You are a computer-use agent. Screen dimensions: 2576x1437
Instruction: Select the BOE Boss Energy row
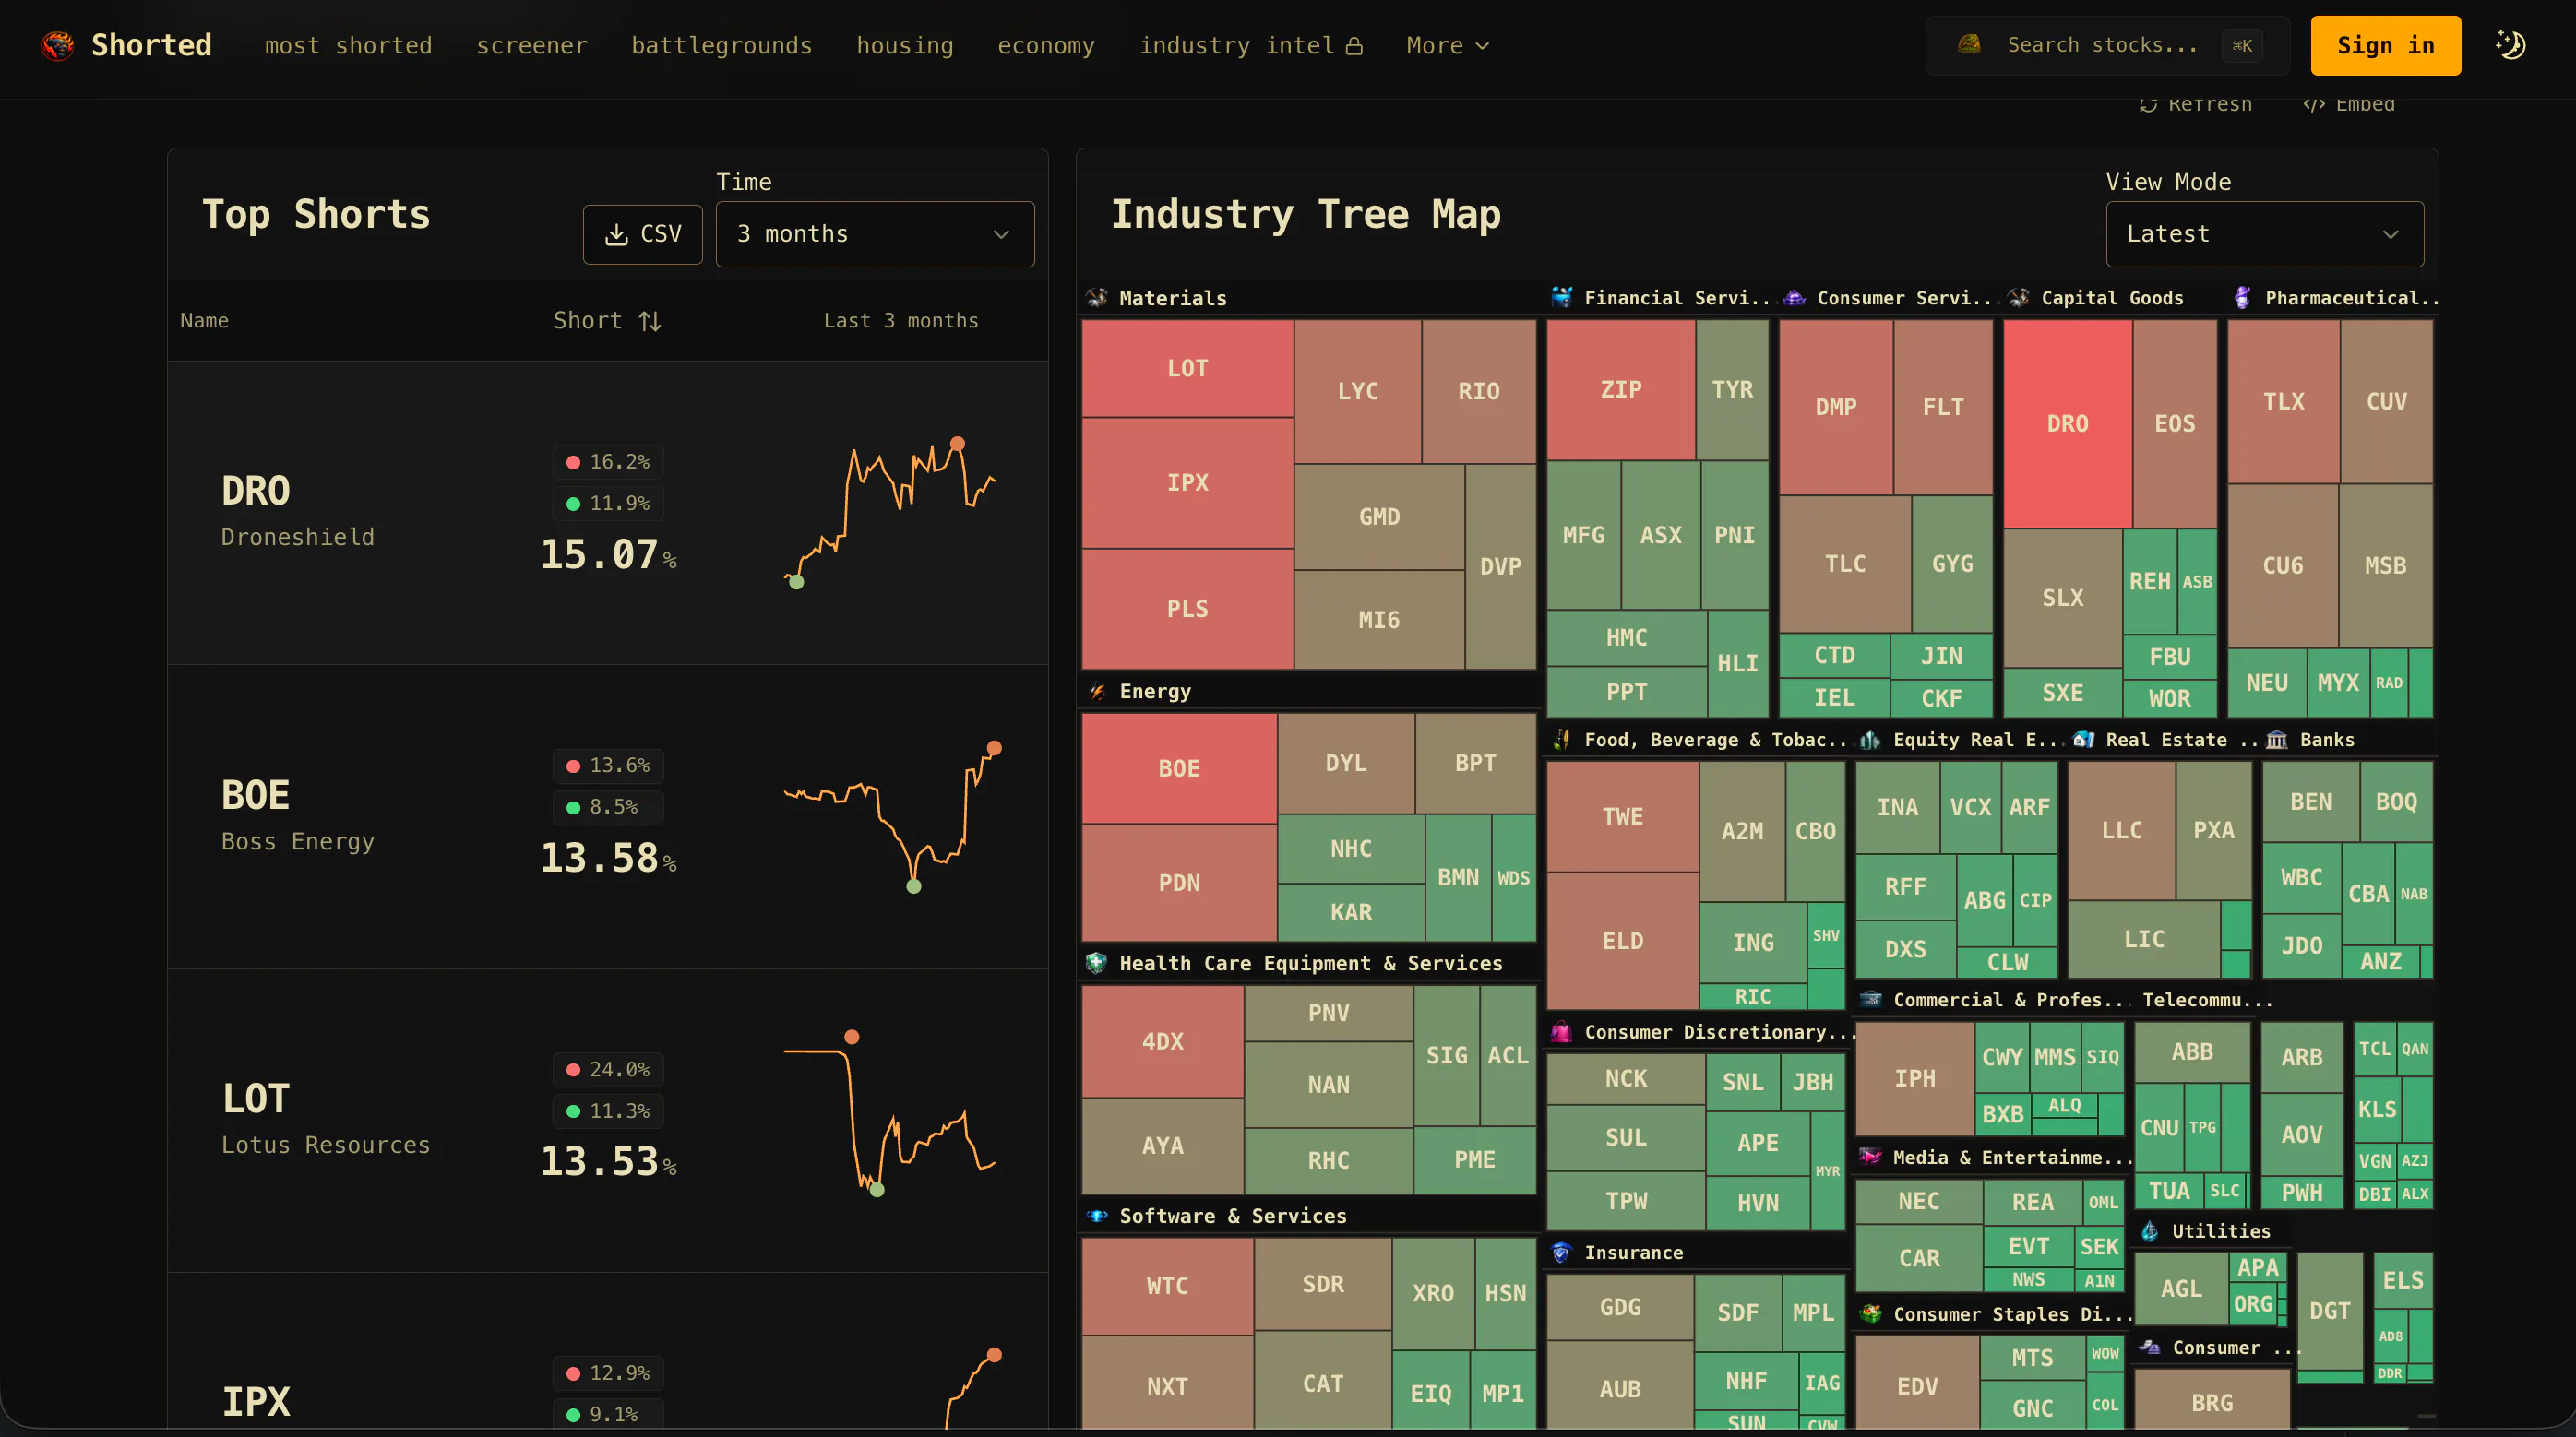(608, 817)
